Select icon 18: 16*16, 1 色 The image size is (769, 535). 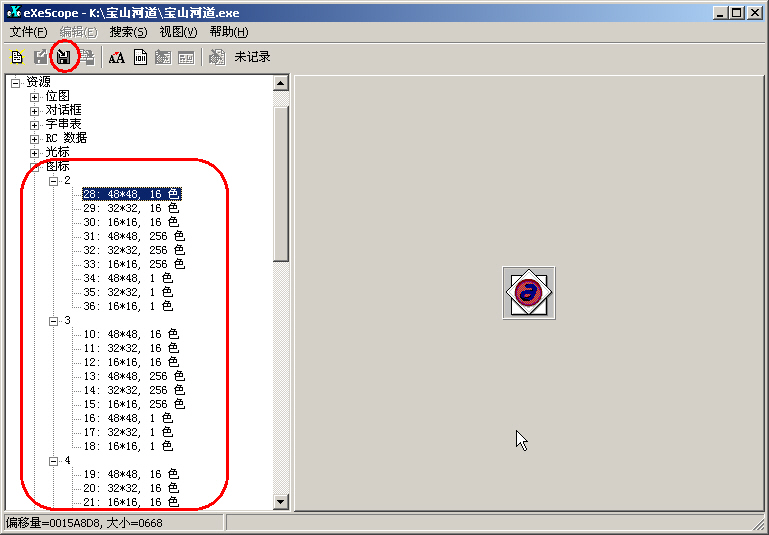pos(128,446)
